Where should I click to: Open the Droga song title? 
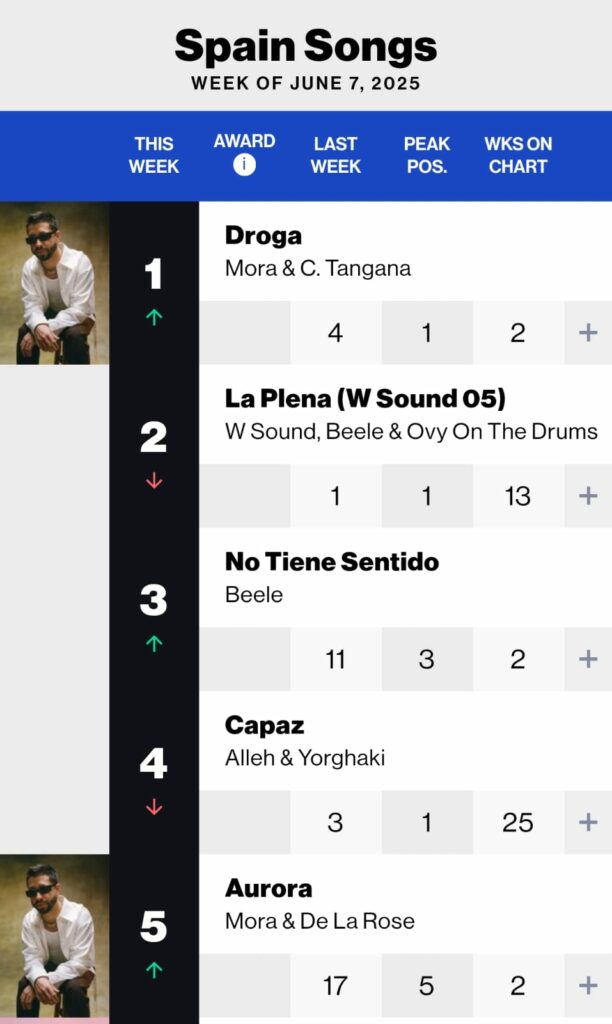263,236
